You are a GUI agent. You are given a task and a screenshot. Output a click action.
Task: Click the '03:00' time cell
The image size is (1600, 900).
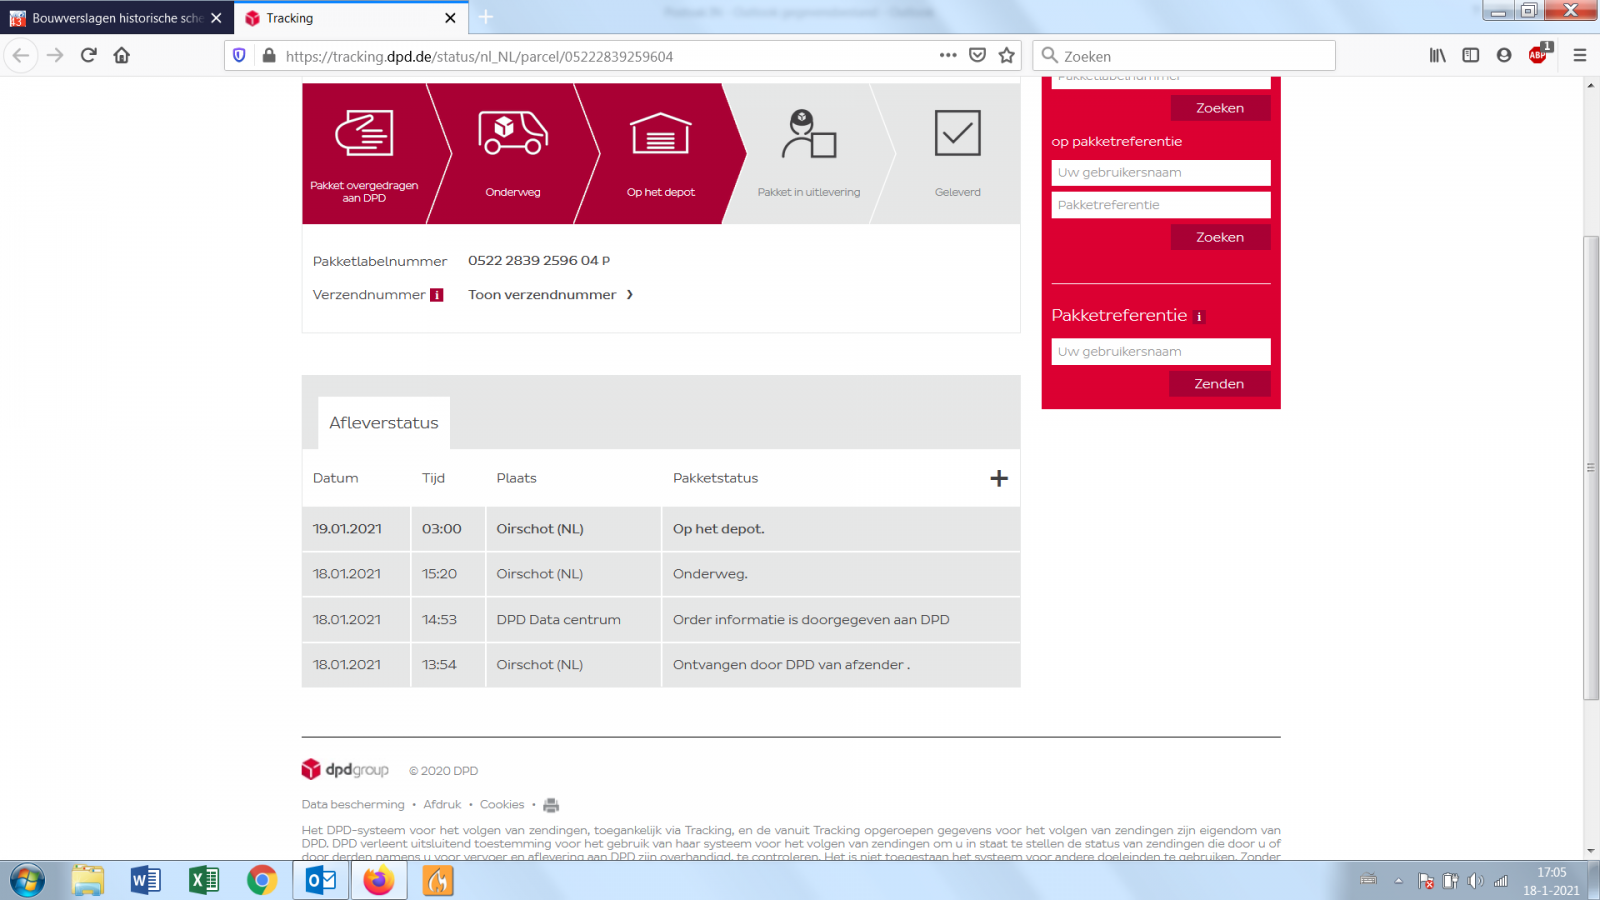[x=448, y=529]
